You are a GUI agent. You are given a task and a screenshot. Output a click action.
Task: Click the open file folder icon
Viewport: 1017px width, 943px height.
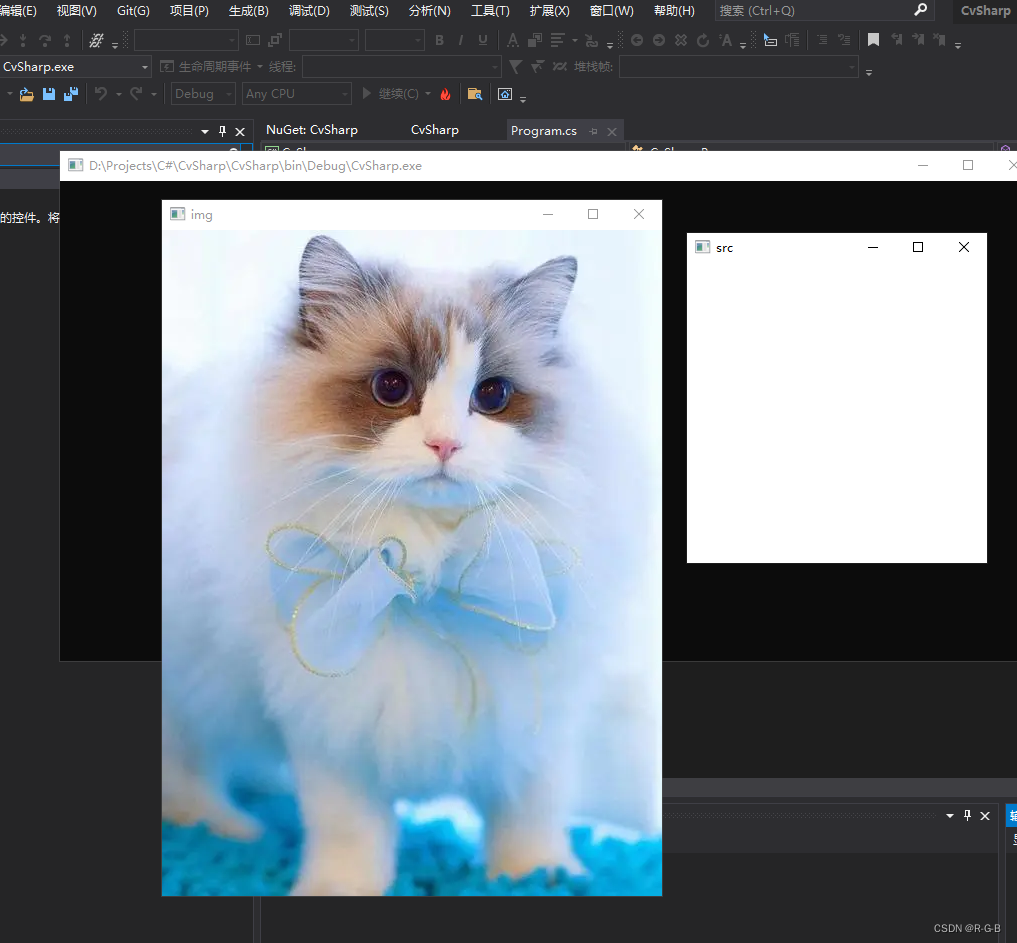click(27, 95)
